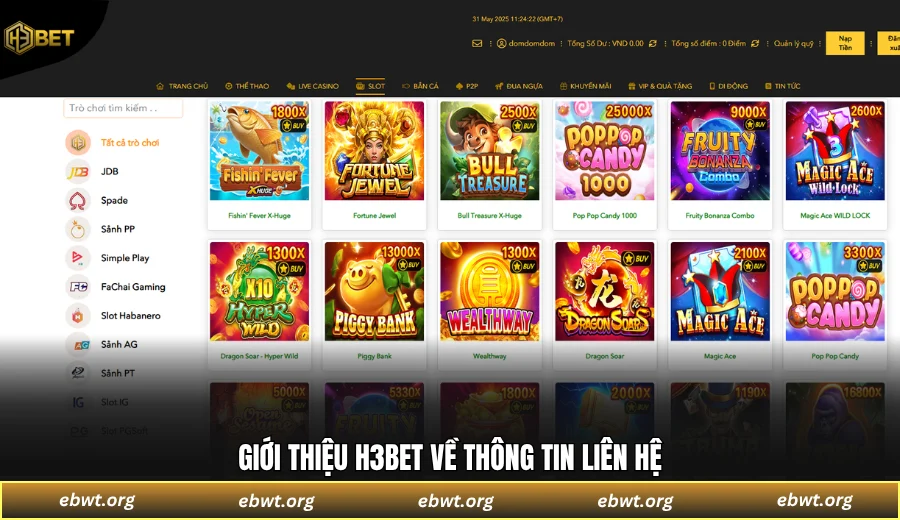
Task: Open the Piggy Bank game thumbnail
Action: pyautogui.click(x=374, y=292)
